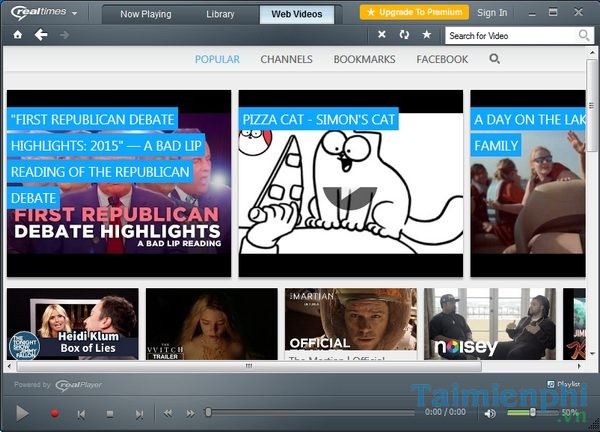Image resolution: width=600 pixels, height=432 pixels.
Task: Click the Sign In link
Action: point(492,13)
